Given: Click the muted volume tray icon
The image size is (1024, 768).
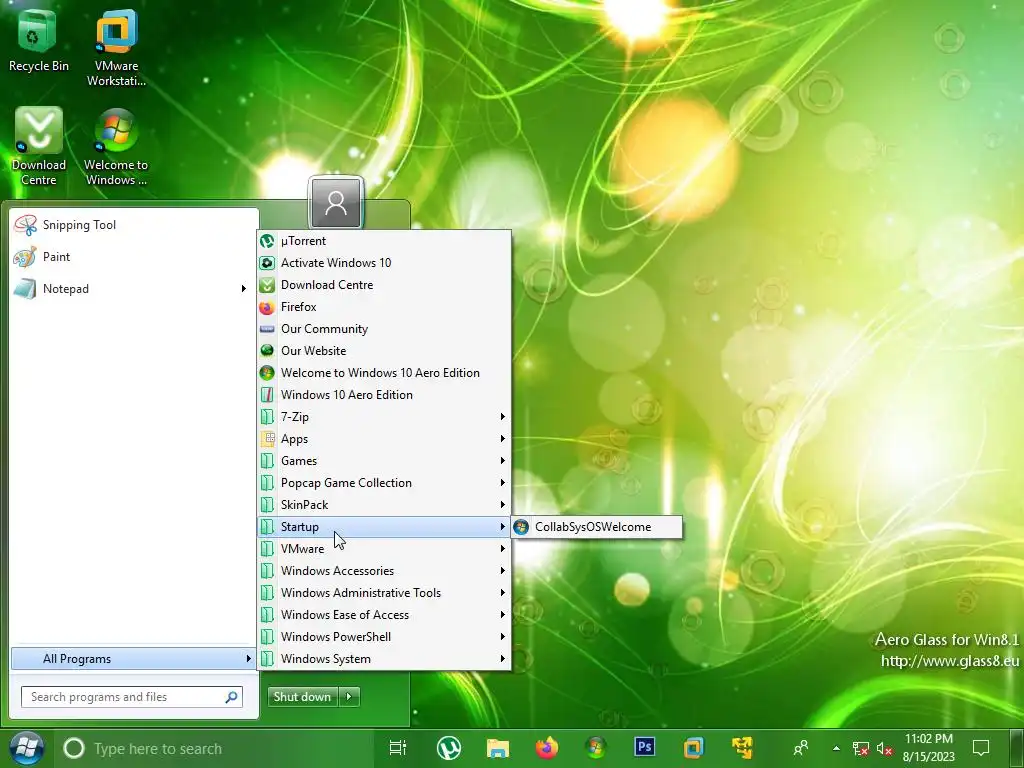Looking at the screenshot, I should (x=885, y=748).
